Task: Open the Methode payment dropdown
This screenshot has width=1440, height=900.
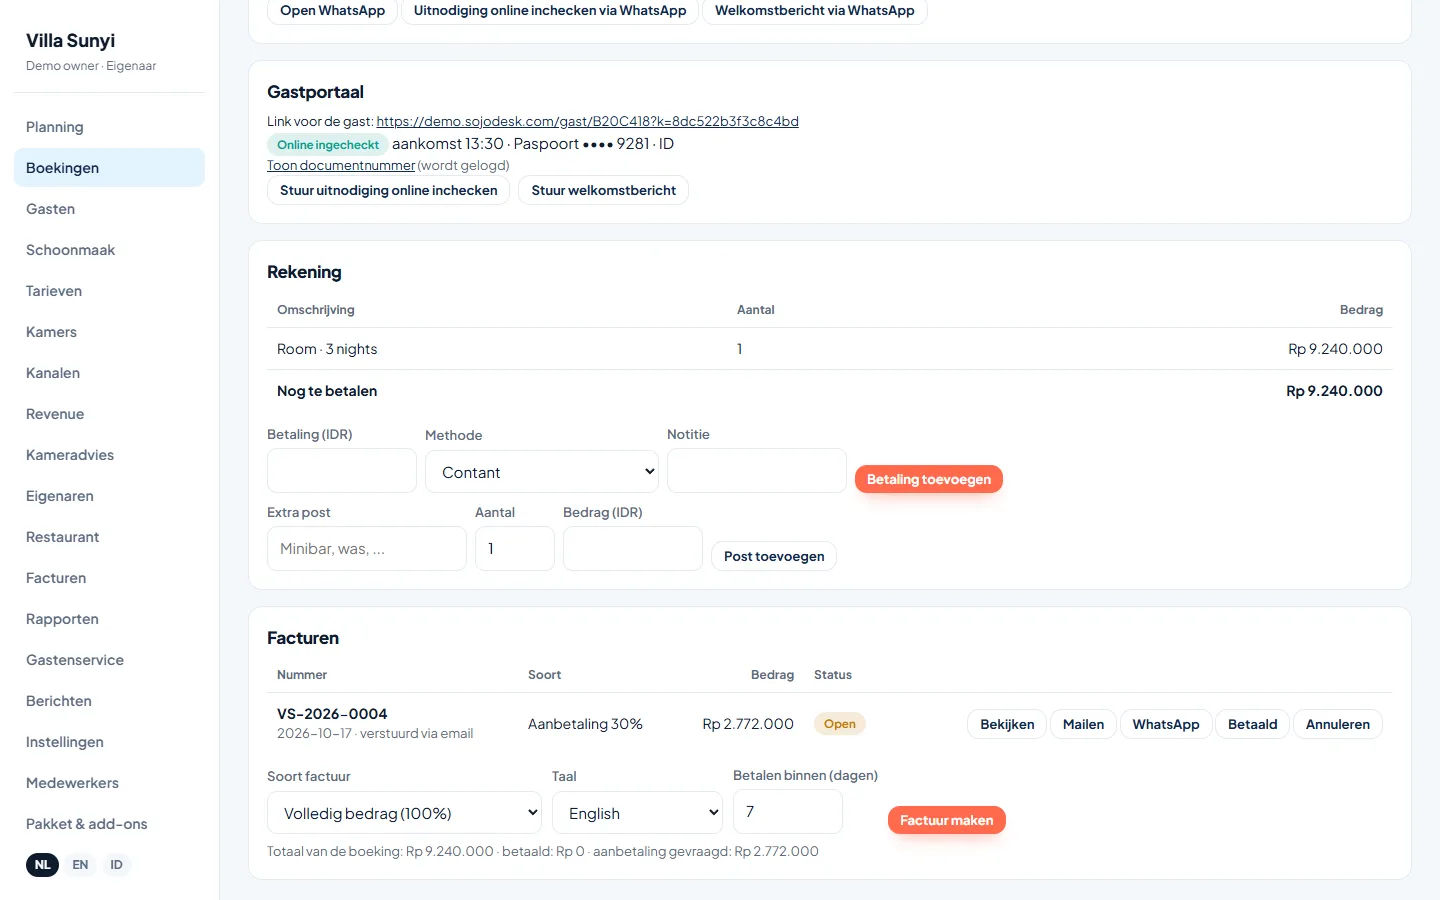Action: click(x=542, y=472)
